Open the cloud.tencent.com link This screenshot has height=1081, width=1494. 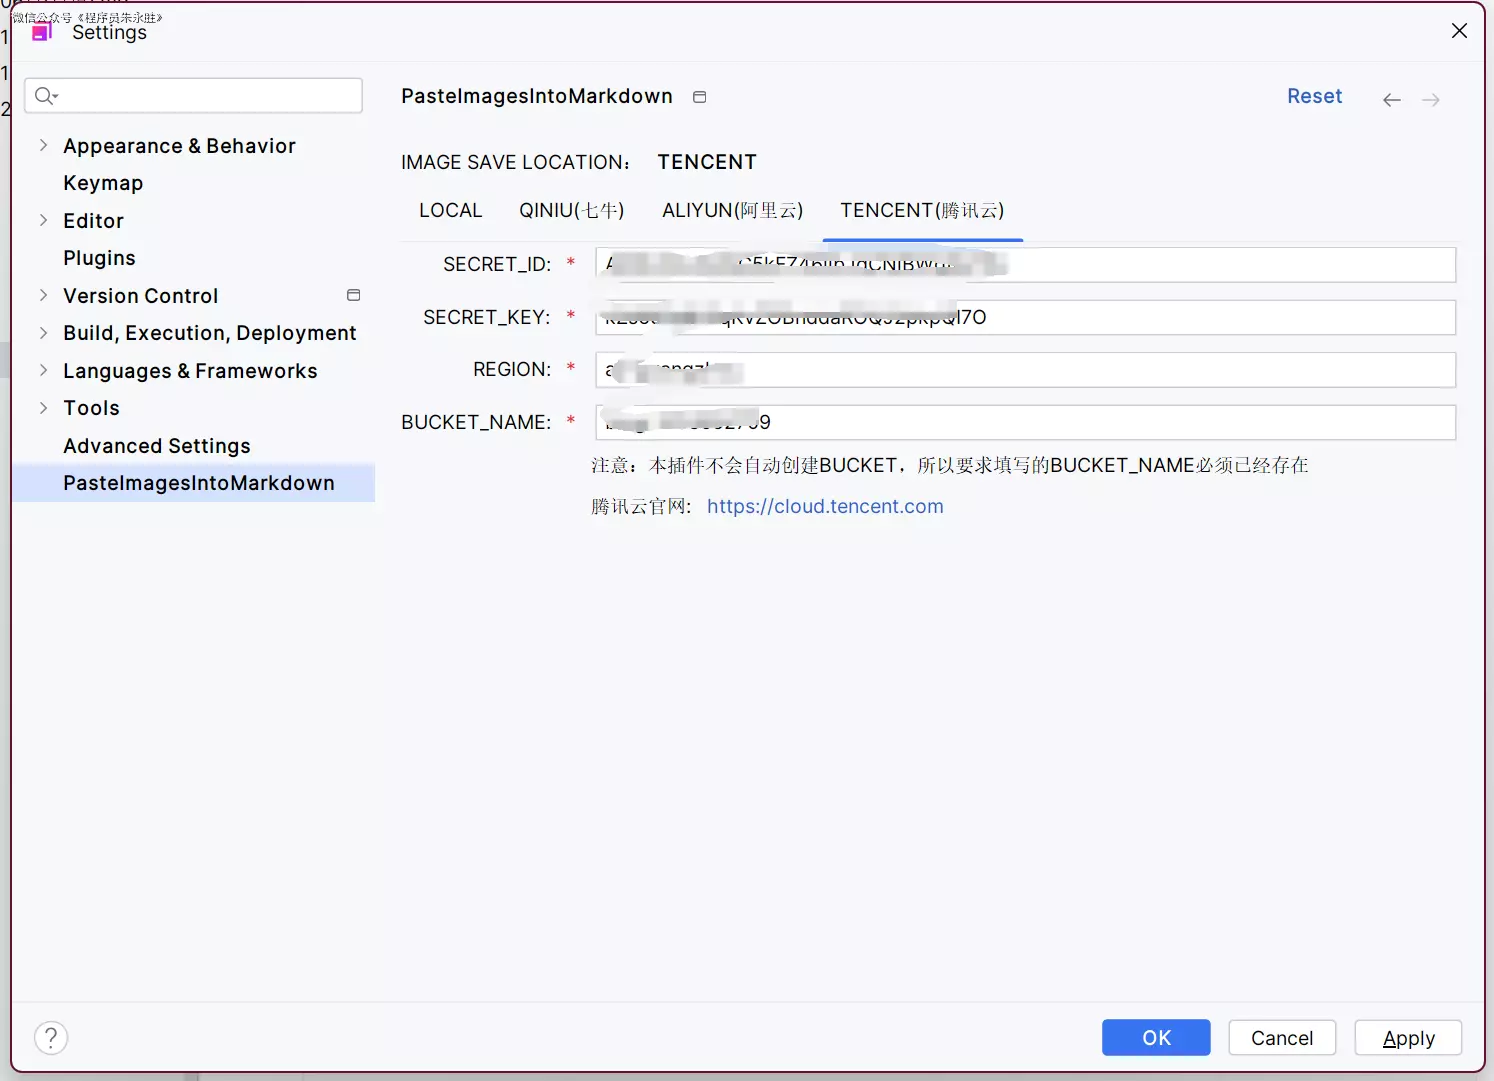click(825, 507)
